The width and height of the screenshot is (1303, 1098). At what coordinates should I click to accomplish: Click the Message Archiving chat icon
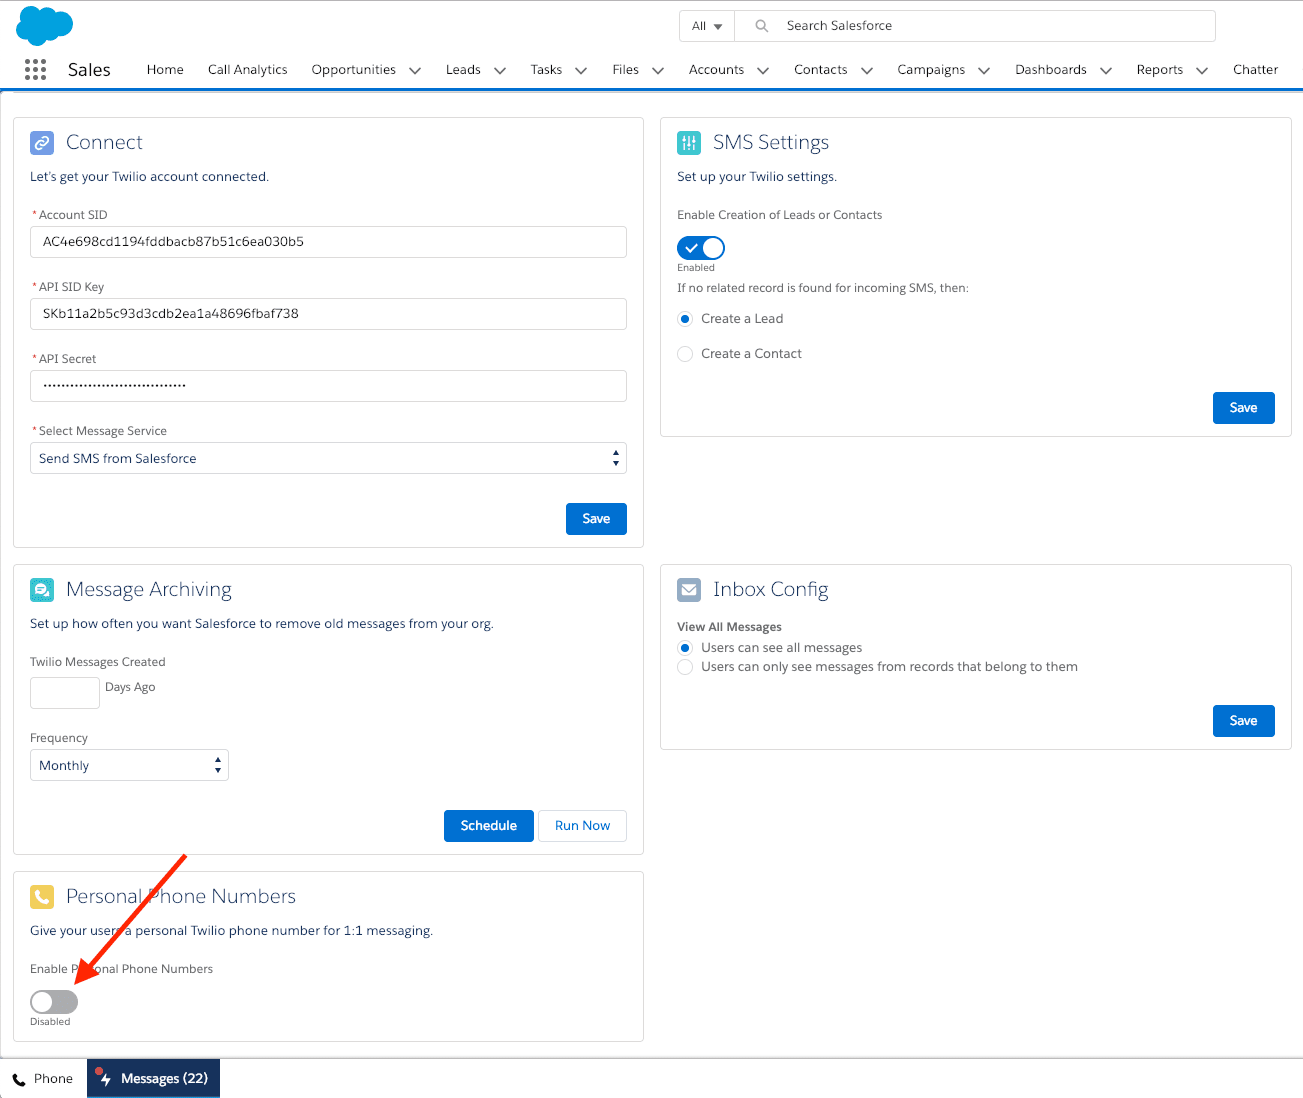[x=41, y=590]
